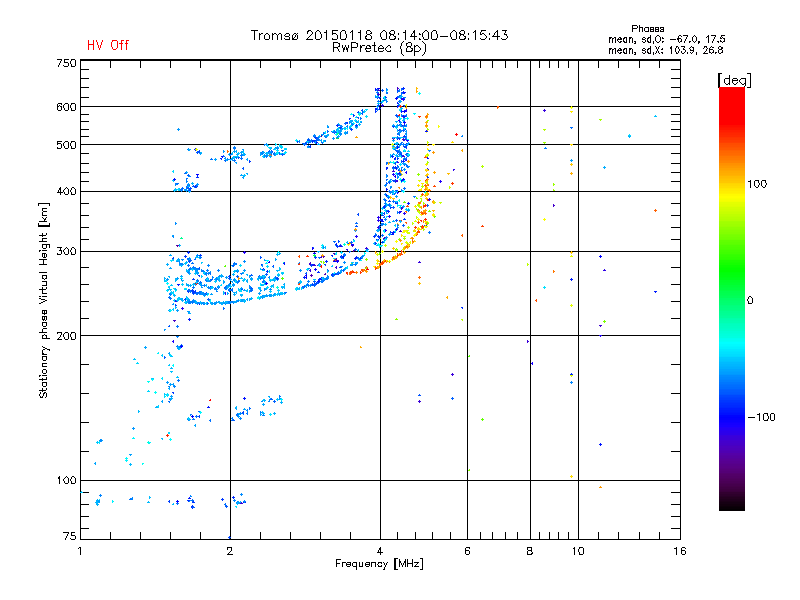Click the x-axis '6' tick label
The width and height of the screenshot is (800, 600).
(467, 551)
